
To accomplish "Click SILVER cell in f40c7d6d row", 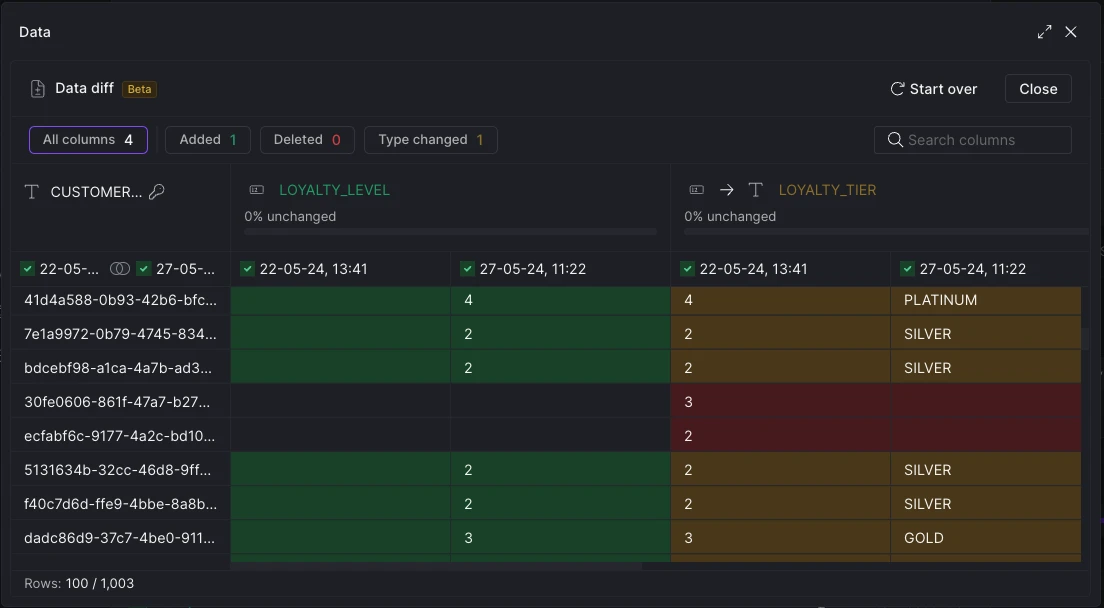I will coord(986,504).
